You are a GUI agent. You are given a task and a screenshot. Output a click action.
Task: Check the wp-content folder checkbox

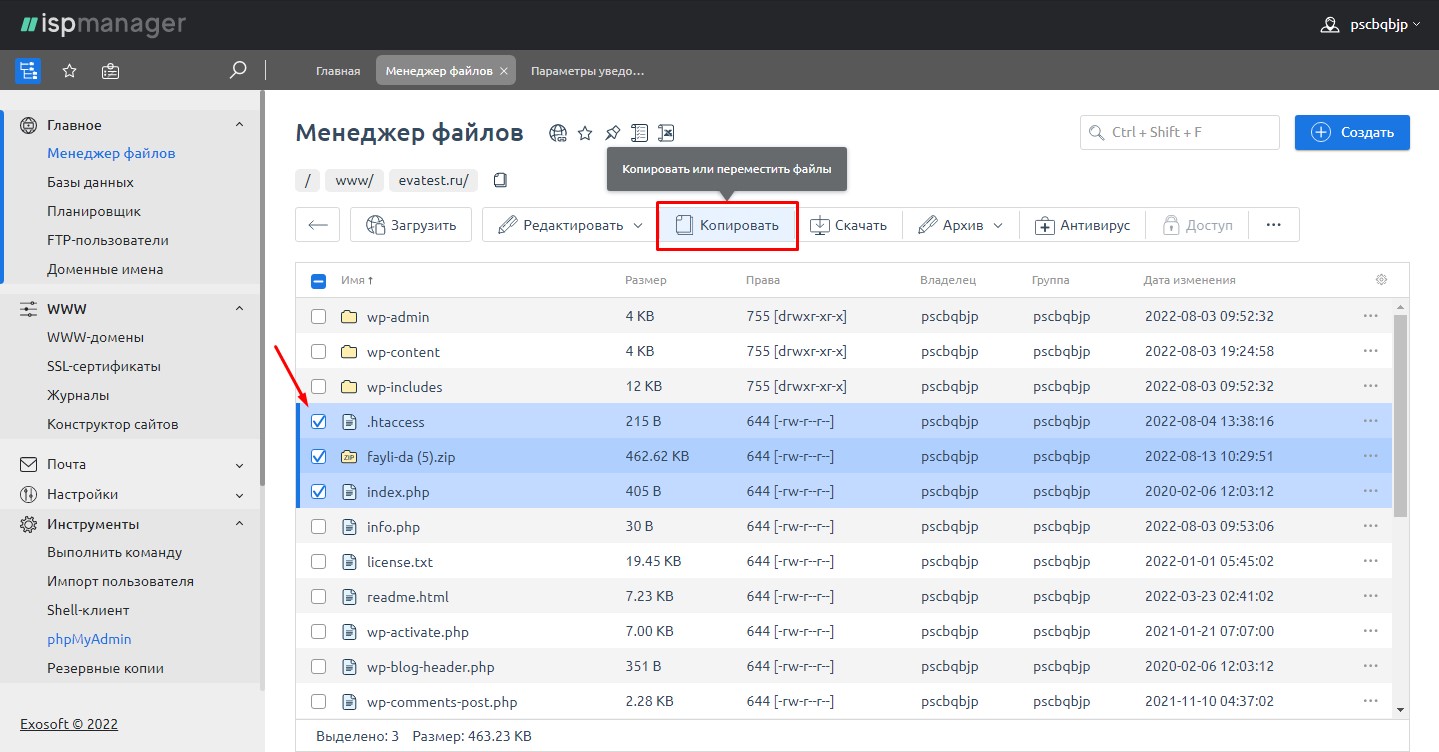(318, 352)
